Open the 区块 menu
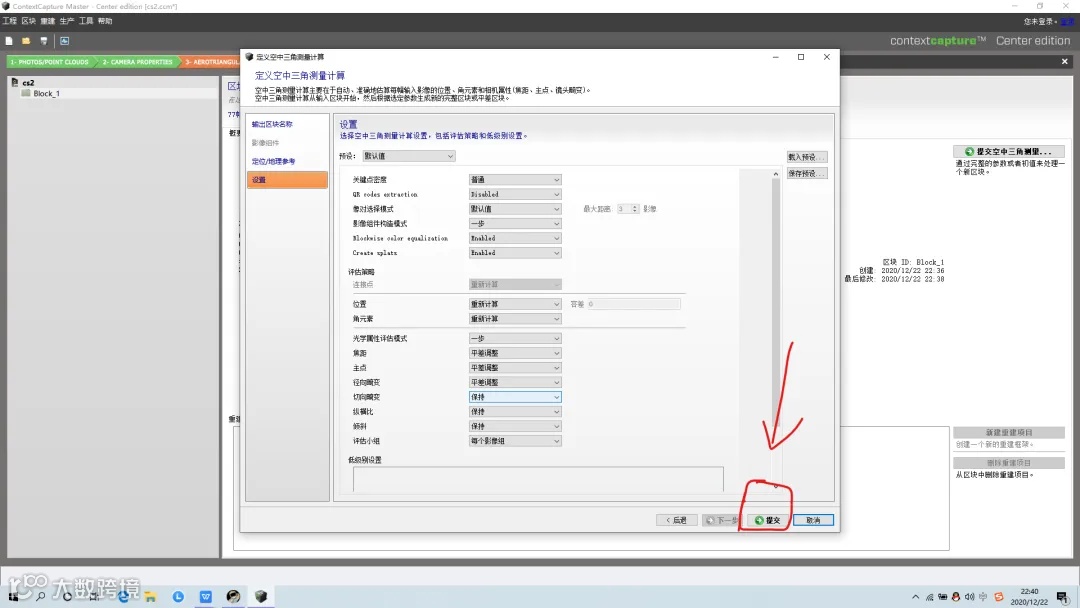 [x=28, y=21]
